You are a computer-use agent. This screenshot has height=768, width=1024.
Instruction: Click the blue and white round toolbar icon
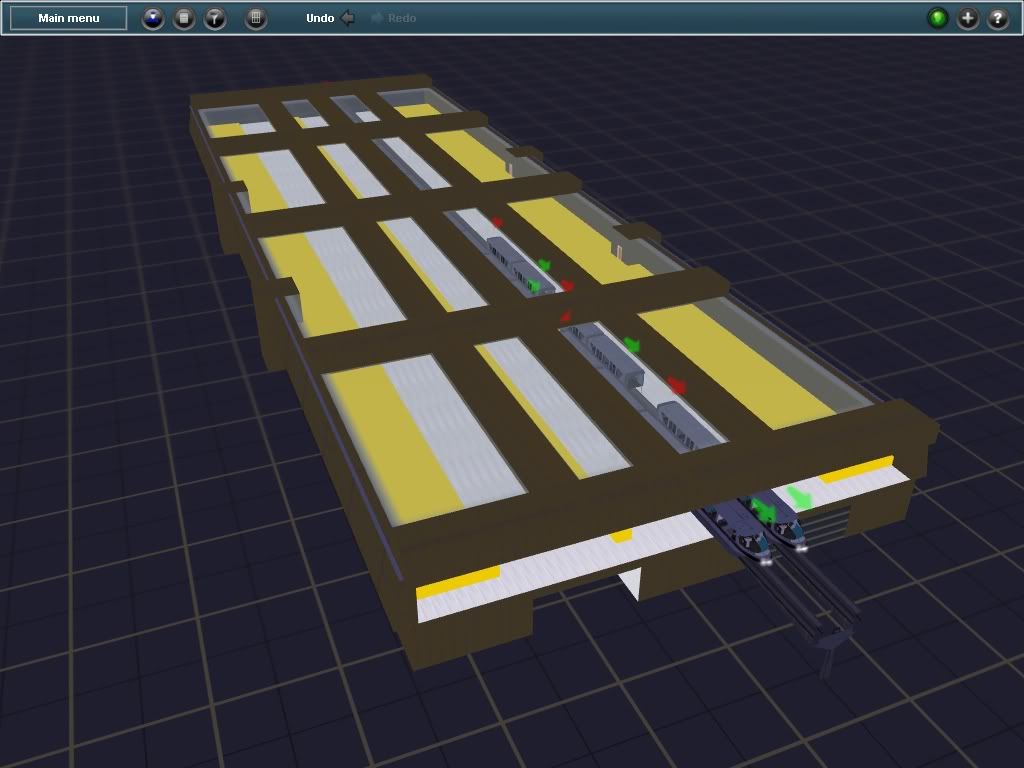(x=153, y=18)
